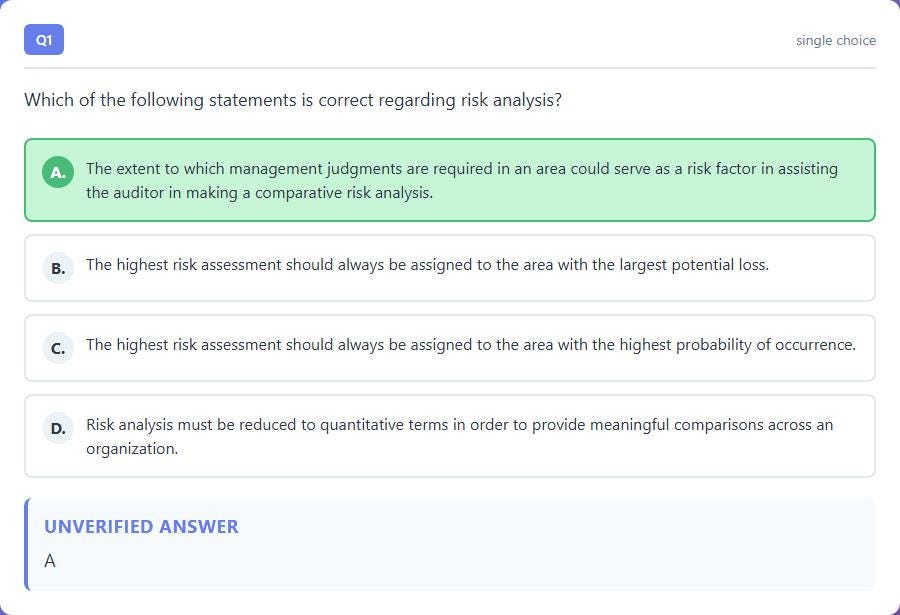Click the 'single choice' question type label

(836, 40)
